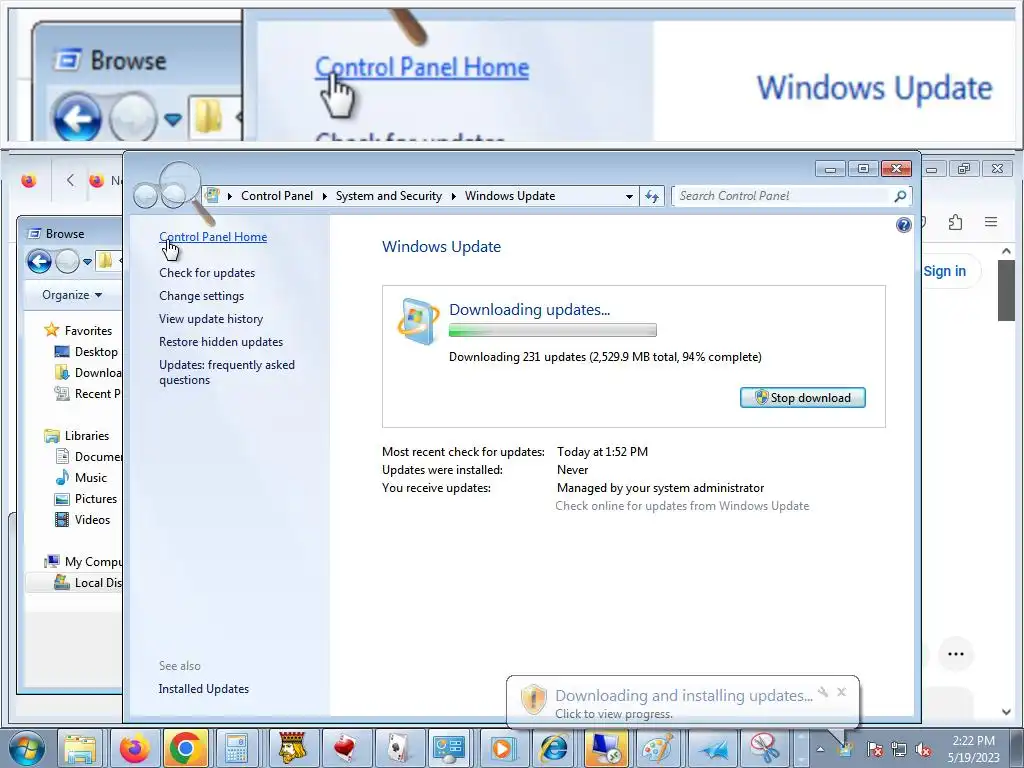Open Paint from the taskbar
This screenshot has height=768, width=1024.
pos(658,748)
